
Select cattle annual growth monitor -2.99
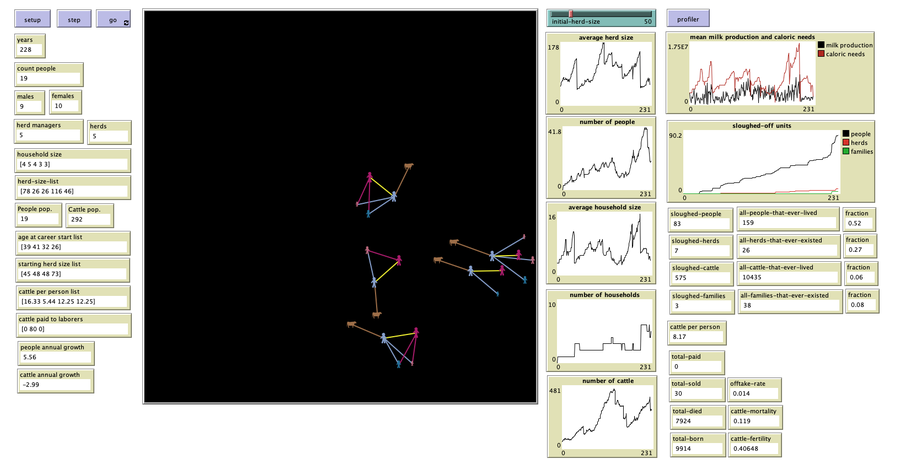point(56,381)
